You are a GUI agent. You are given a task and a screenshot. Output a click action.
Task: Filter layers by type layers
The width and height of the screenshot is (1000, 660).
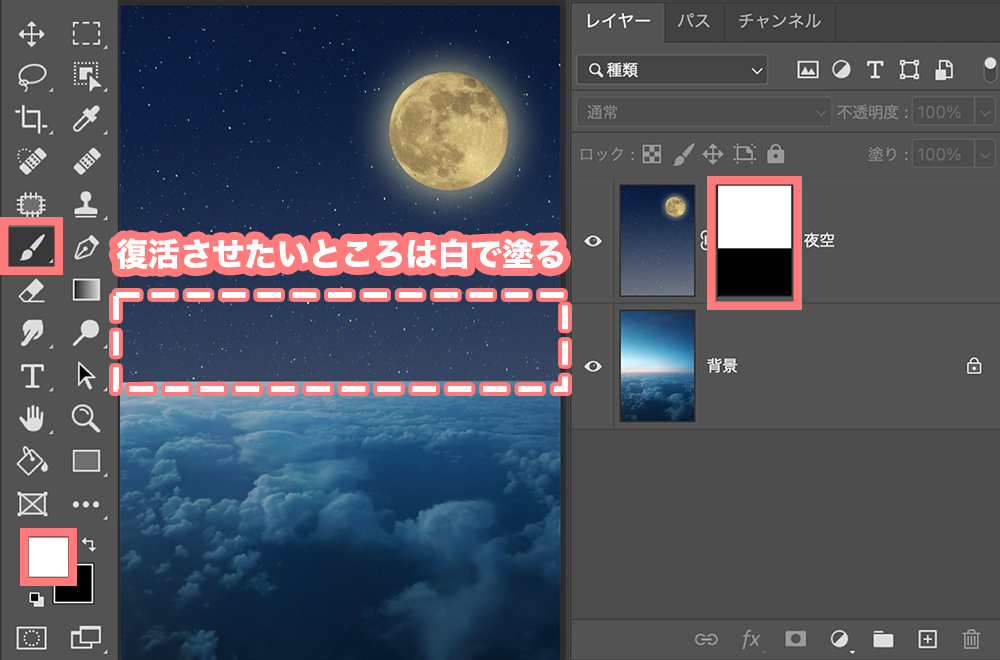point(875,70)
